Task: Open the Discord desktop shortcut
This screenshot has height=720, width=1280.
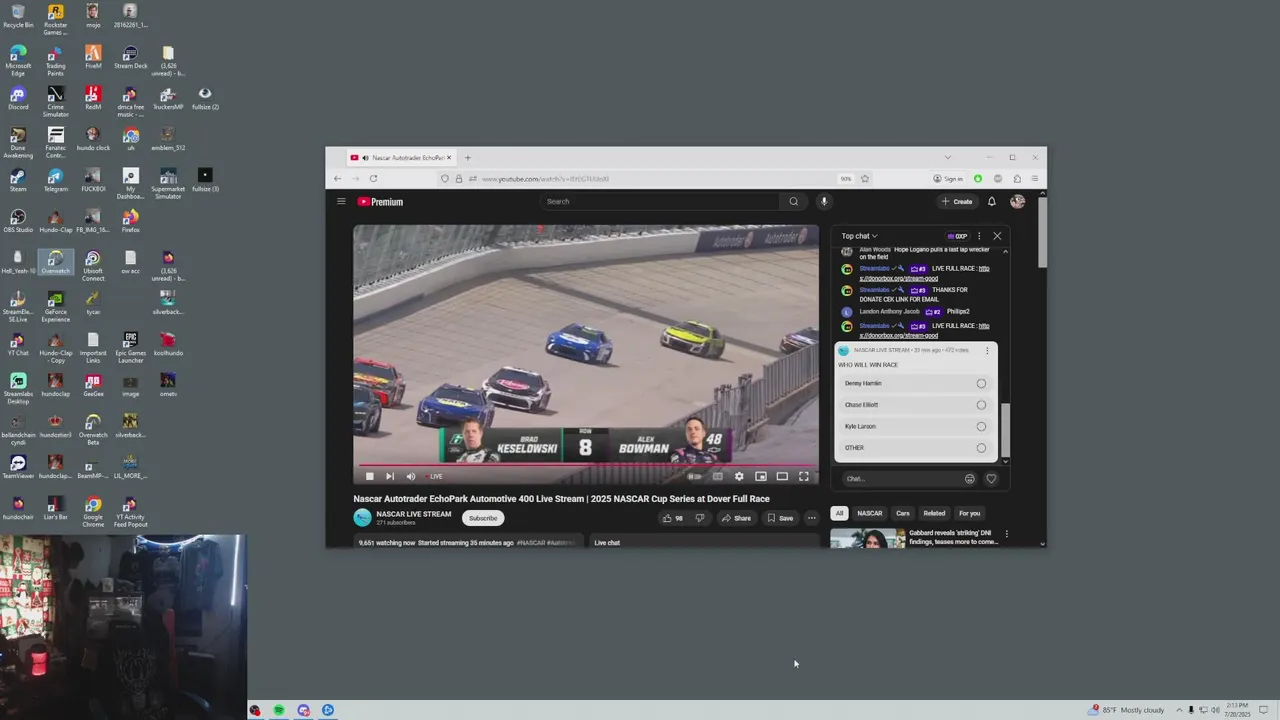Action: (18, 98)
